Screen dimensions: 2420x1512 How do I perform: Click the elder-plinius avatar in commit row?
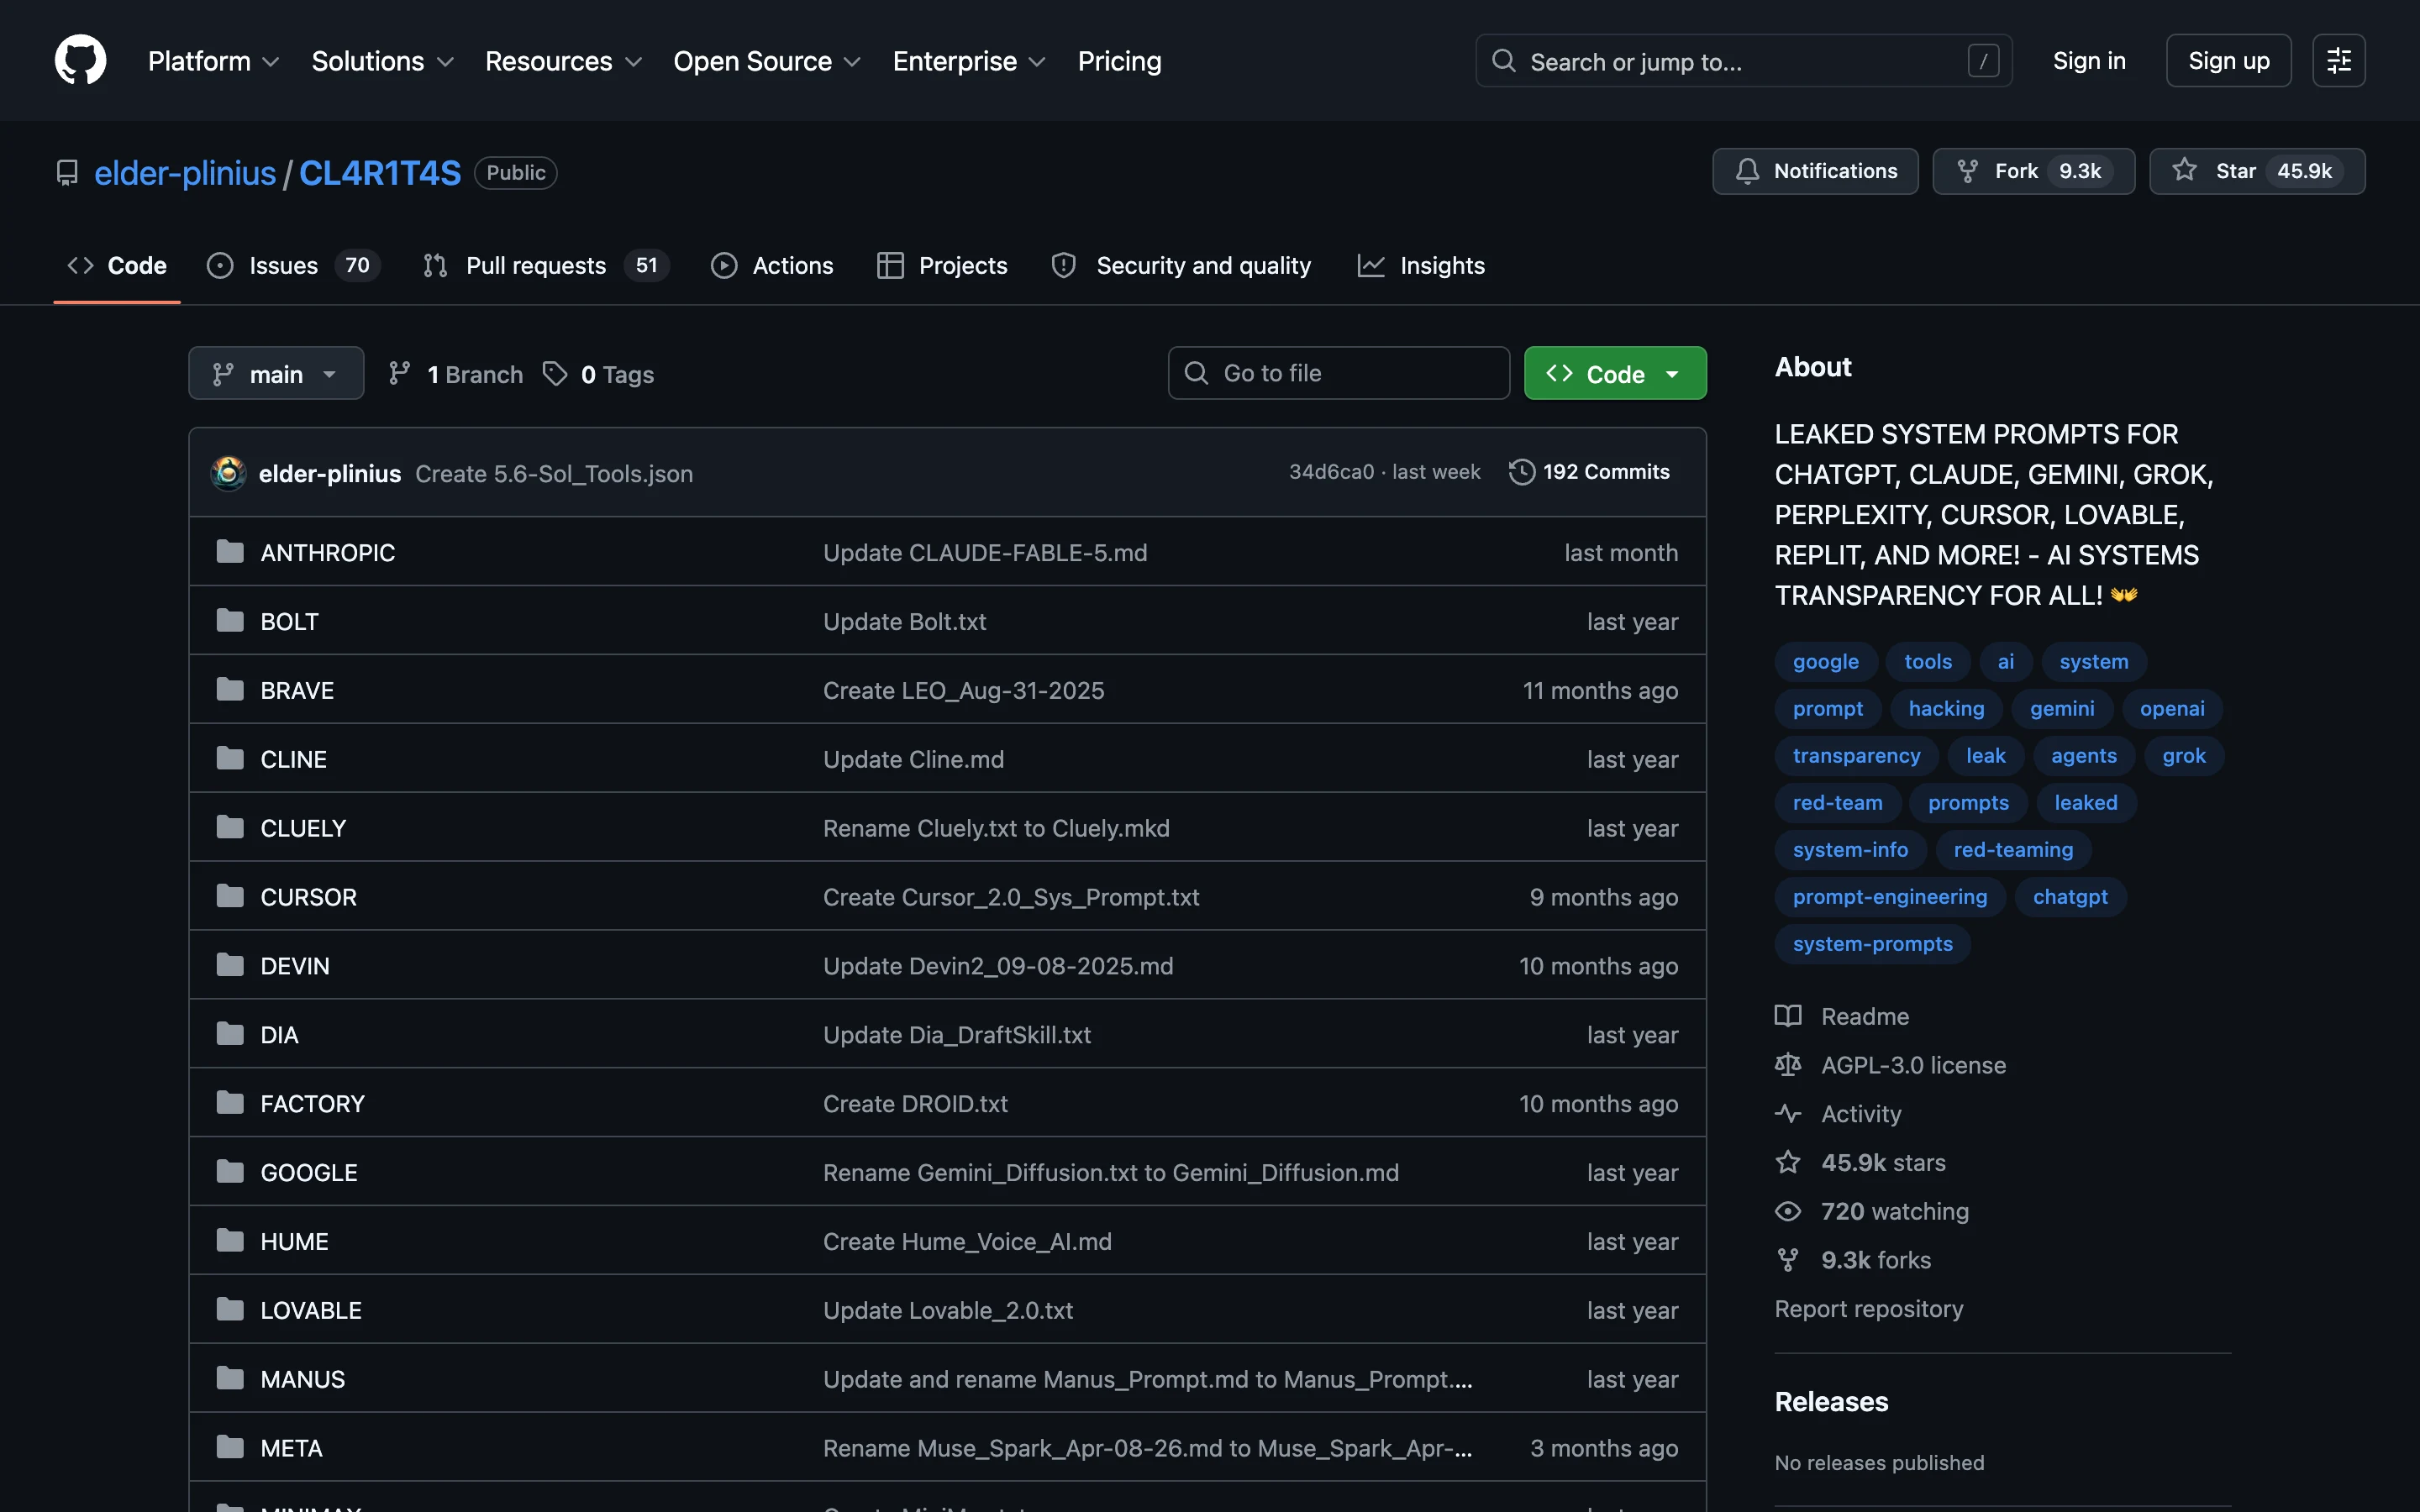point(228,472)
